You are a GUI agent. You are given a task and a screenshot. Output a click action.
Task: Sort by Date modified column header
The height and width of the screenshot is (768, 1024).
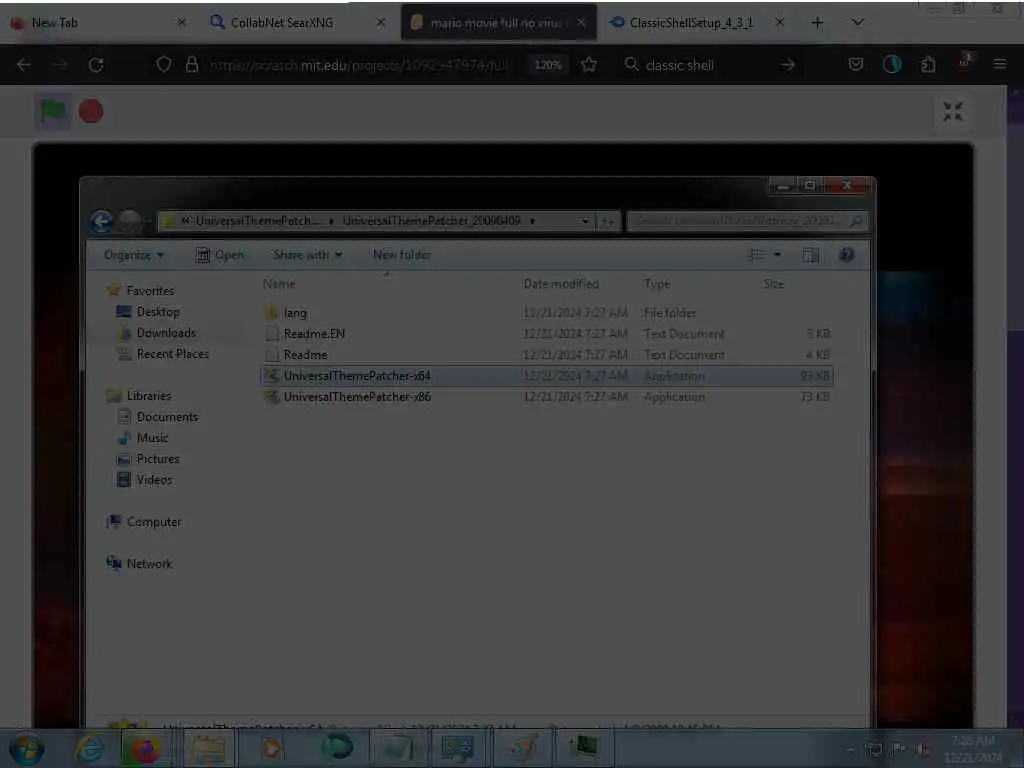561,284
